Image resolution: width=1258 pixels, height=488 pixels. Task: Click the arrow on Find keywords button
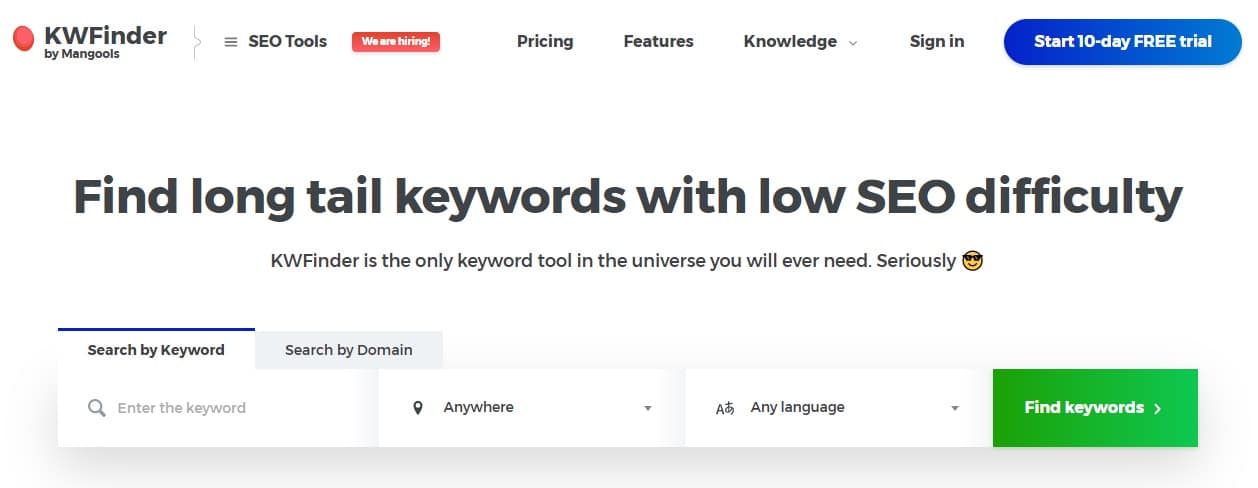click(1157, 408)
